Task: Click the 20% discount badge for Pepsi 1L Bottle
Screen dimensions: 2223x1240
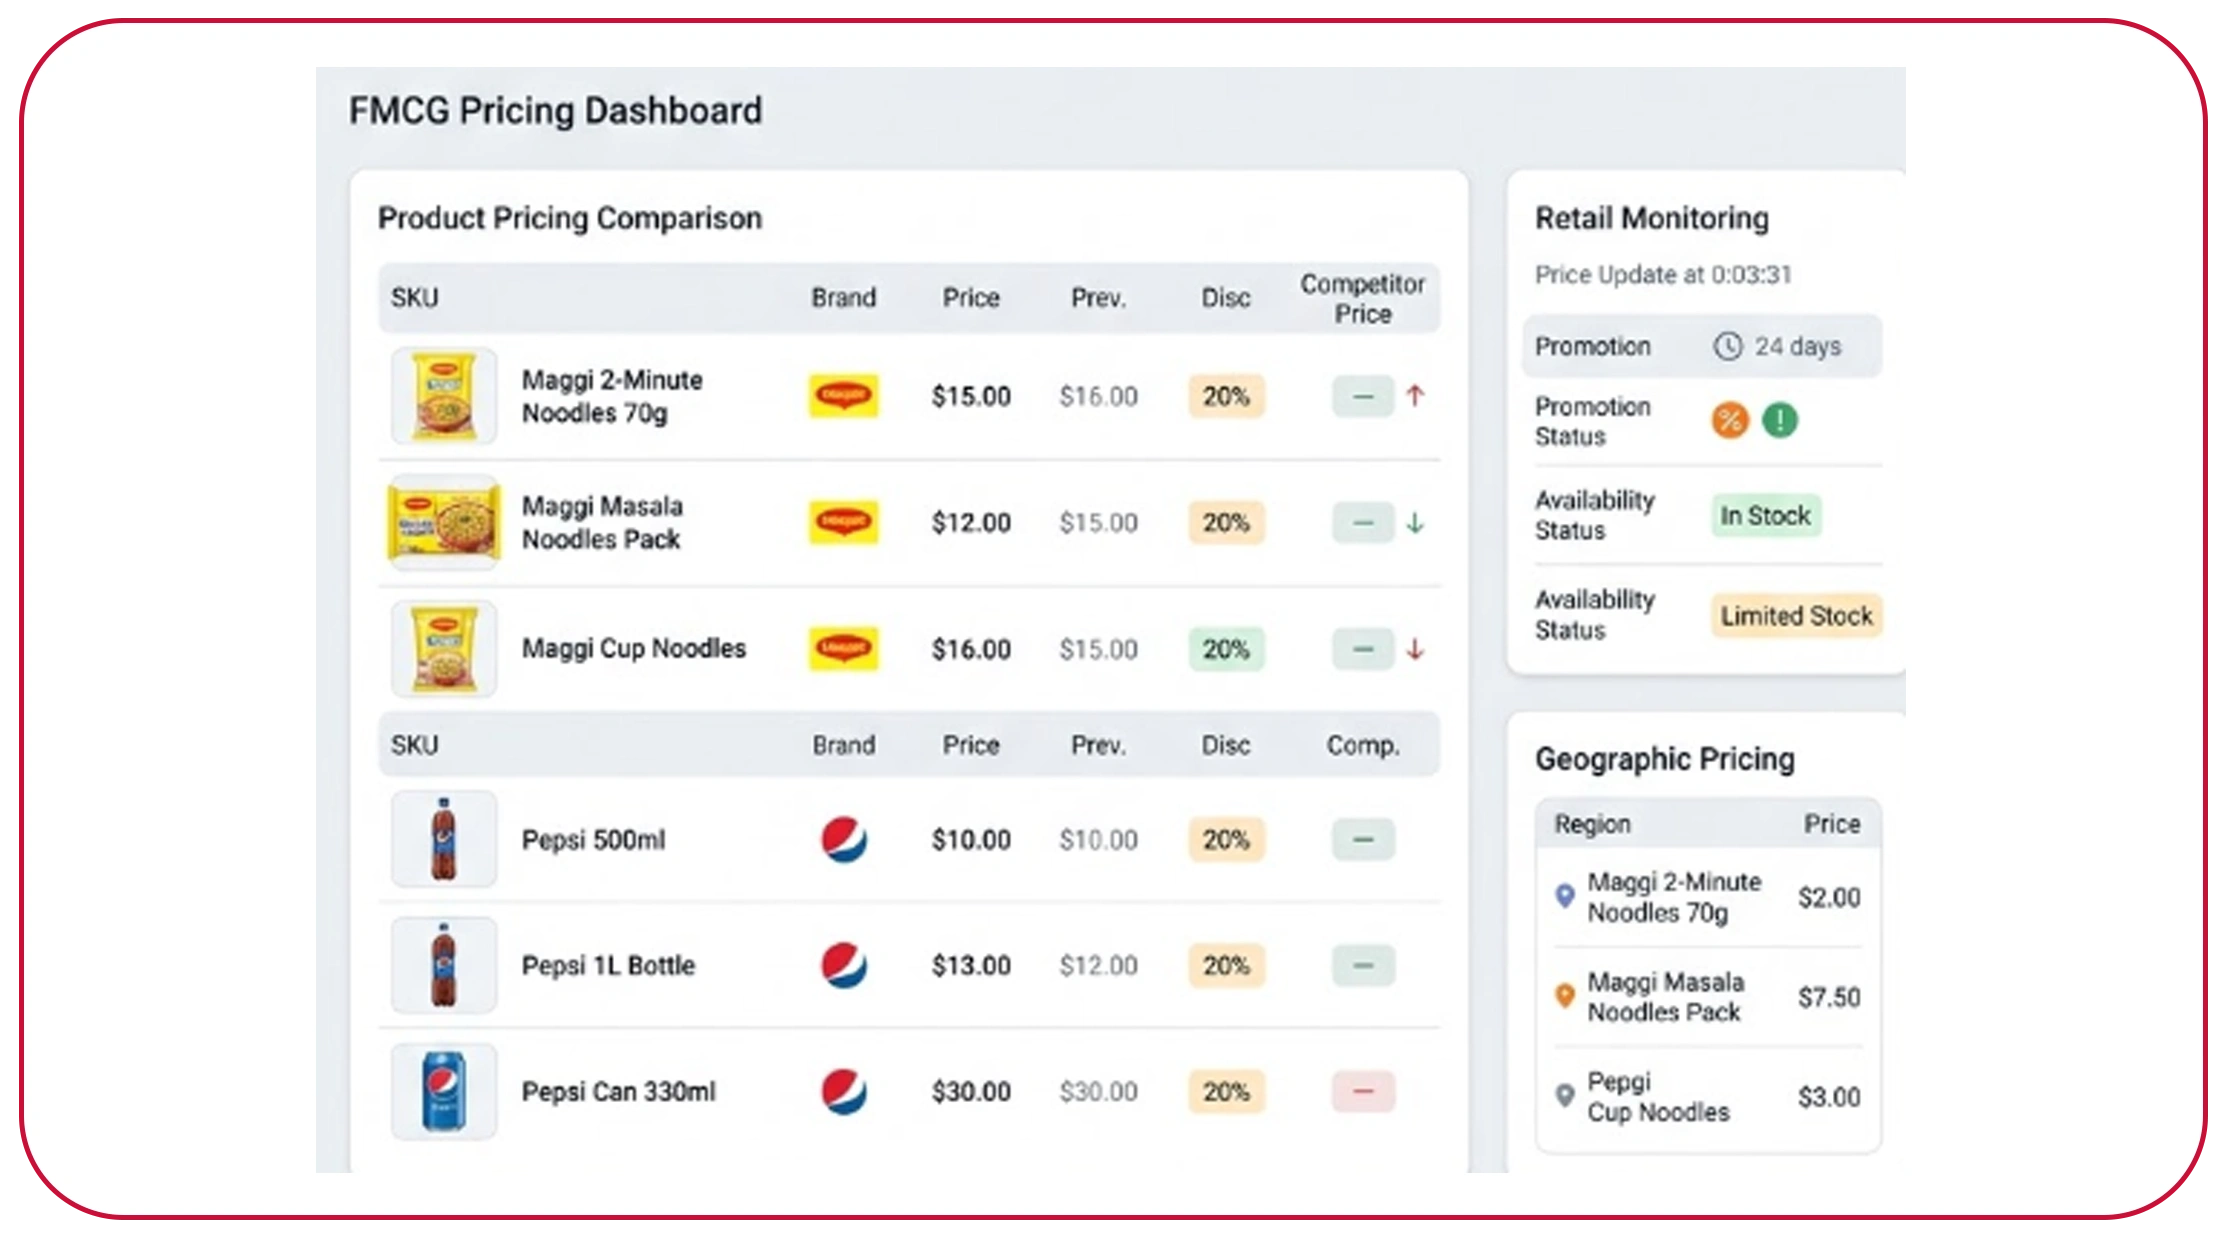Action: 1226,965
